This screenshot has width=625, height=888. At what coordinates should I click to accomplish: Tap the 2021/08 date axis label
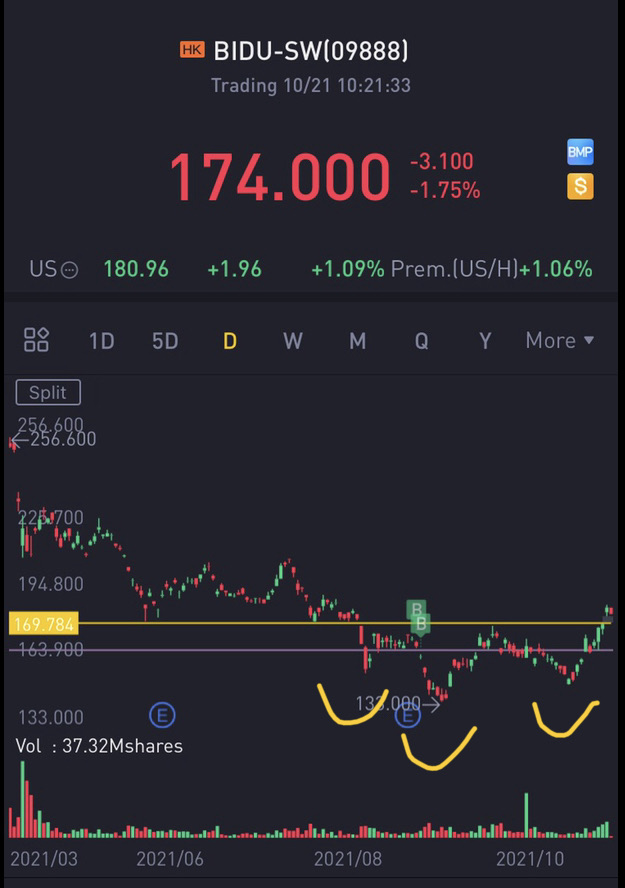[x=348, y=859]
